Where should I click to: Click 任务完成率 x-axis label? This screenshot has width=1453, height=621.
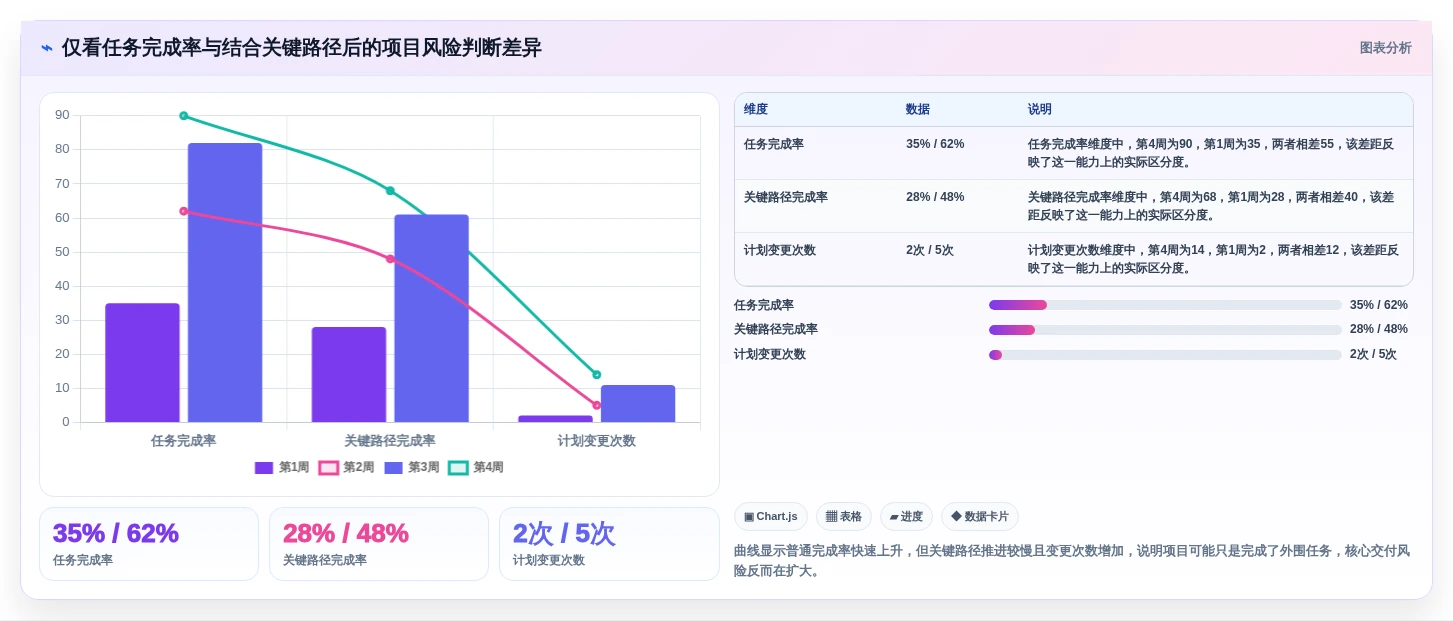tap(184, 440)
